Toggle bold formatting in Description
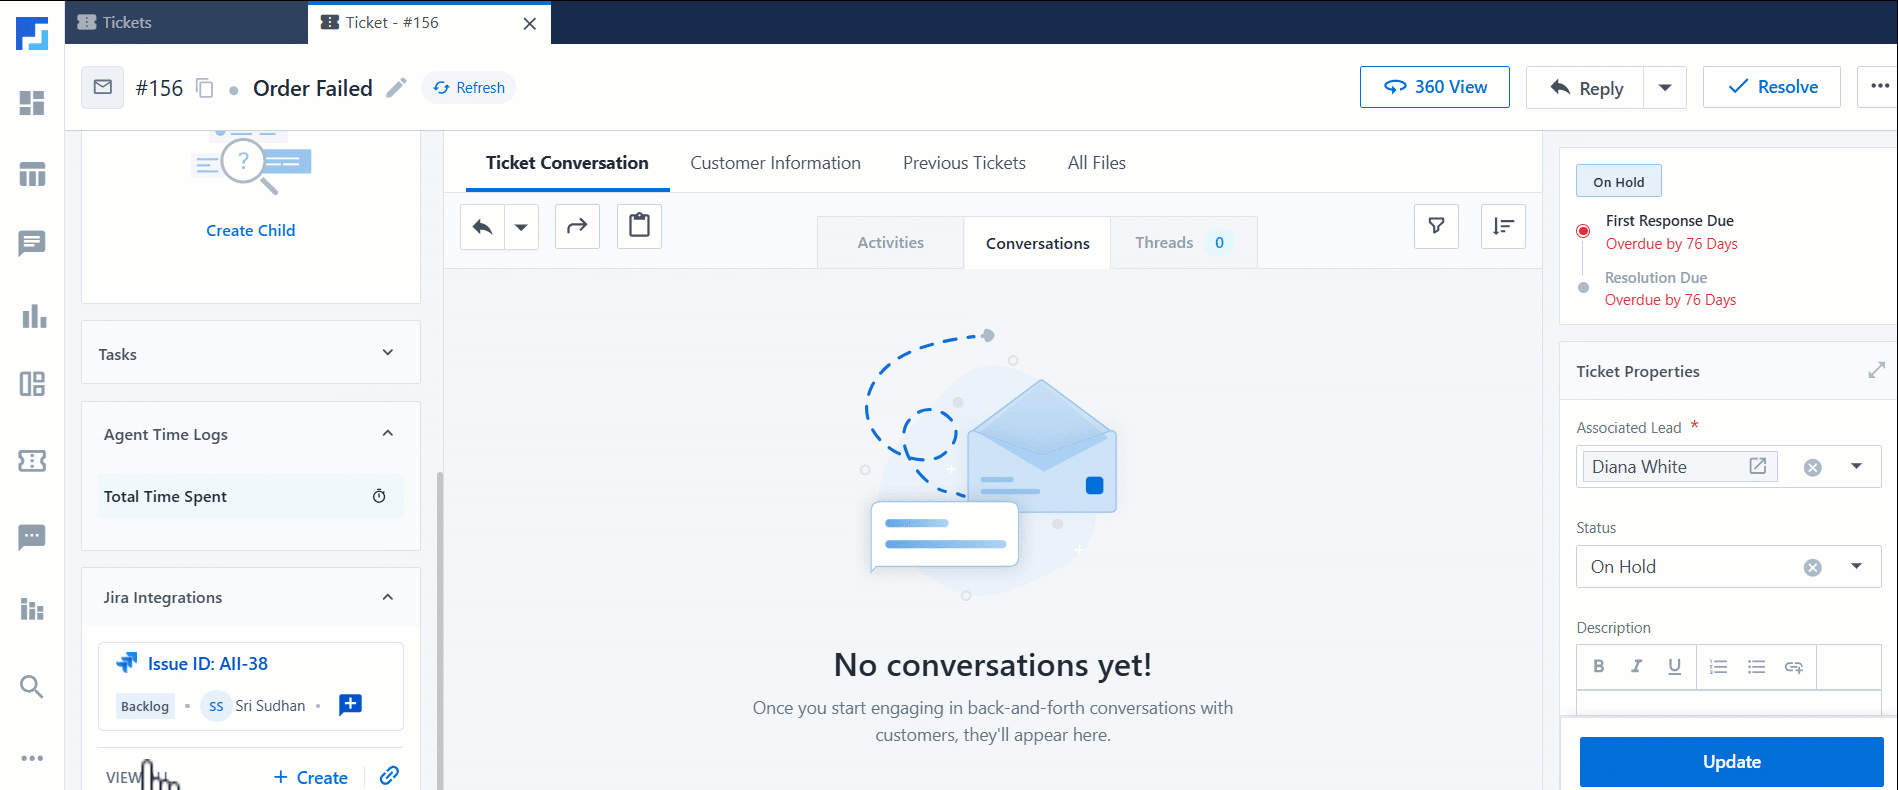1898x790 pixels. [1599, 667]
